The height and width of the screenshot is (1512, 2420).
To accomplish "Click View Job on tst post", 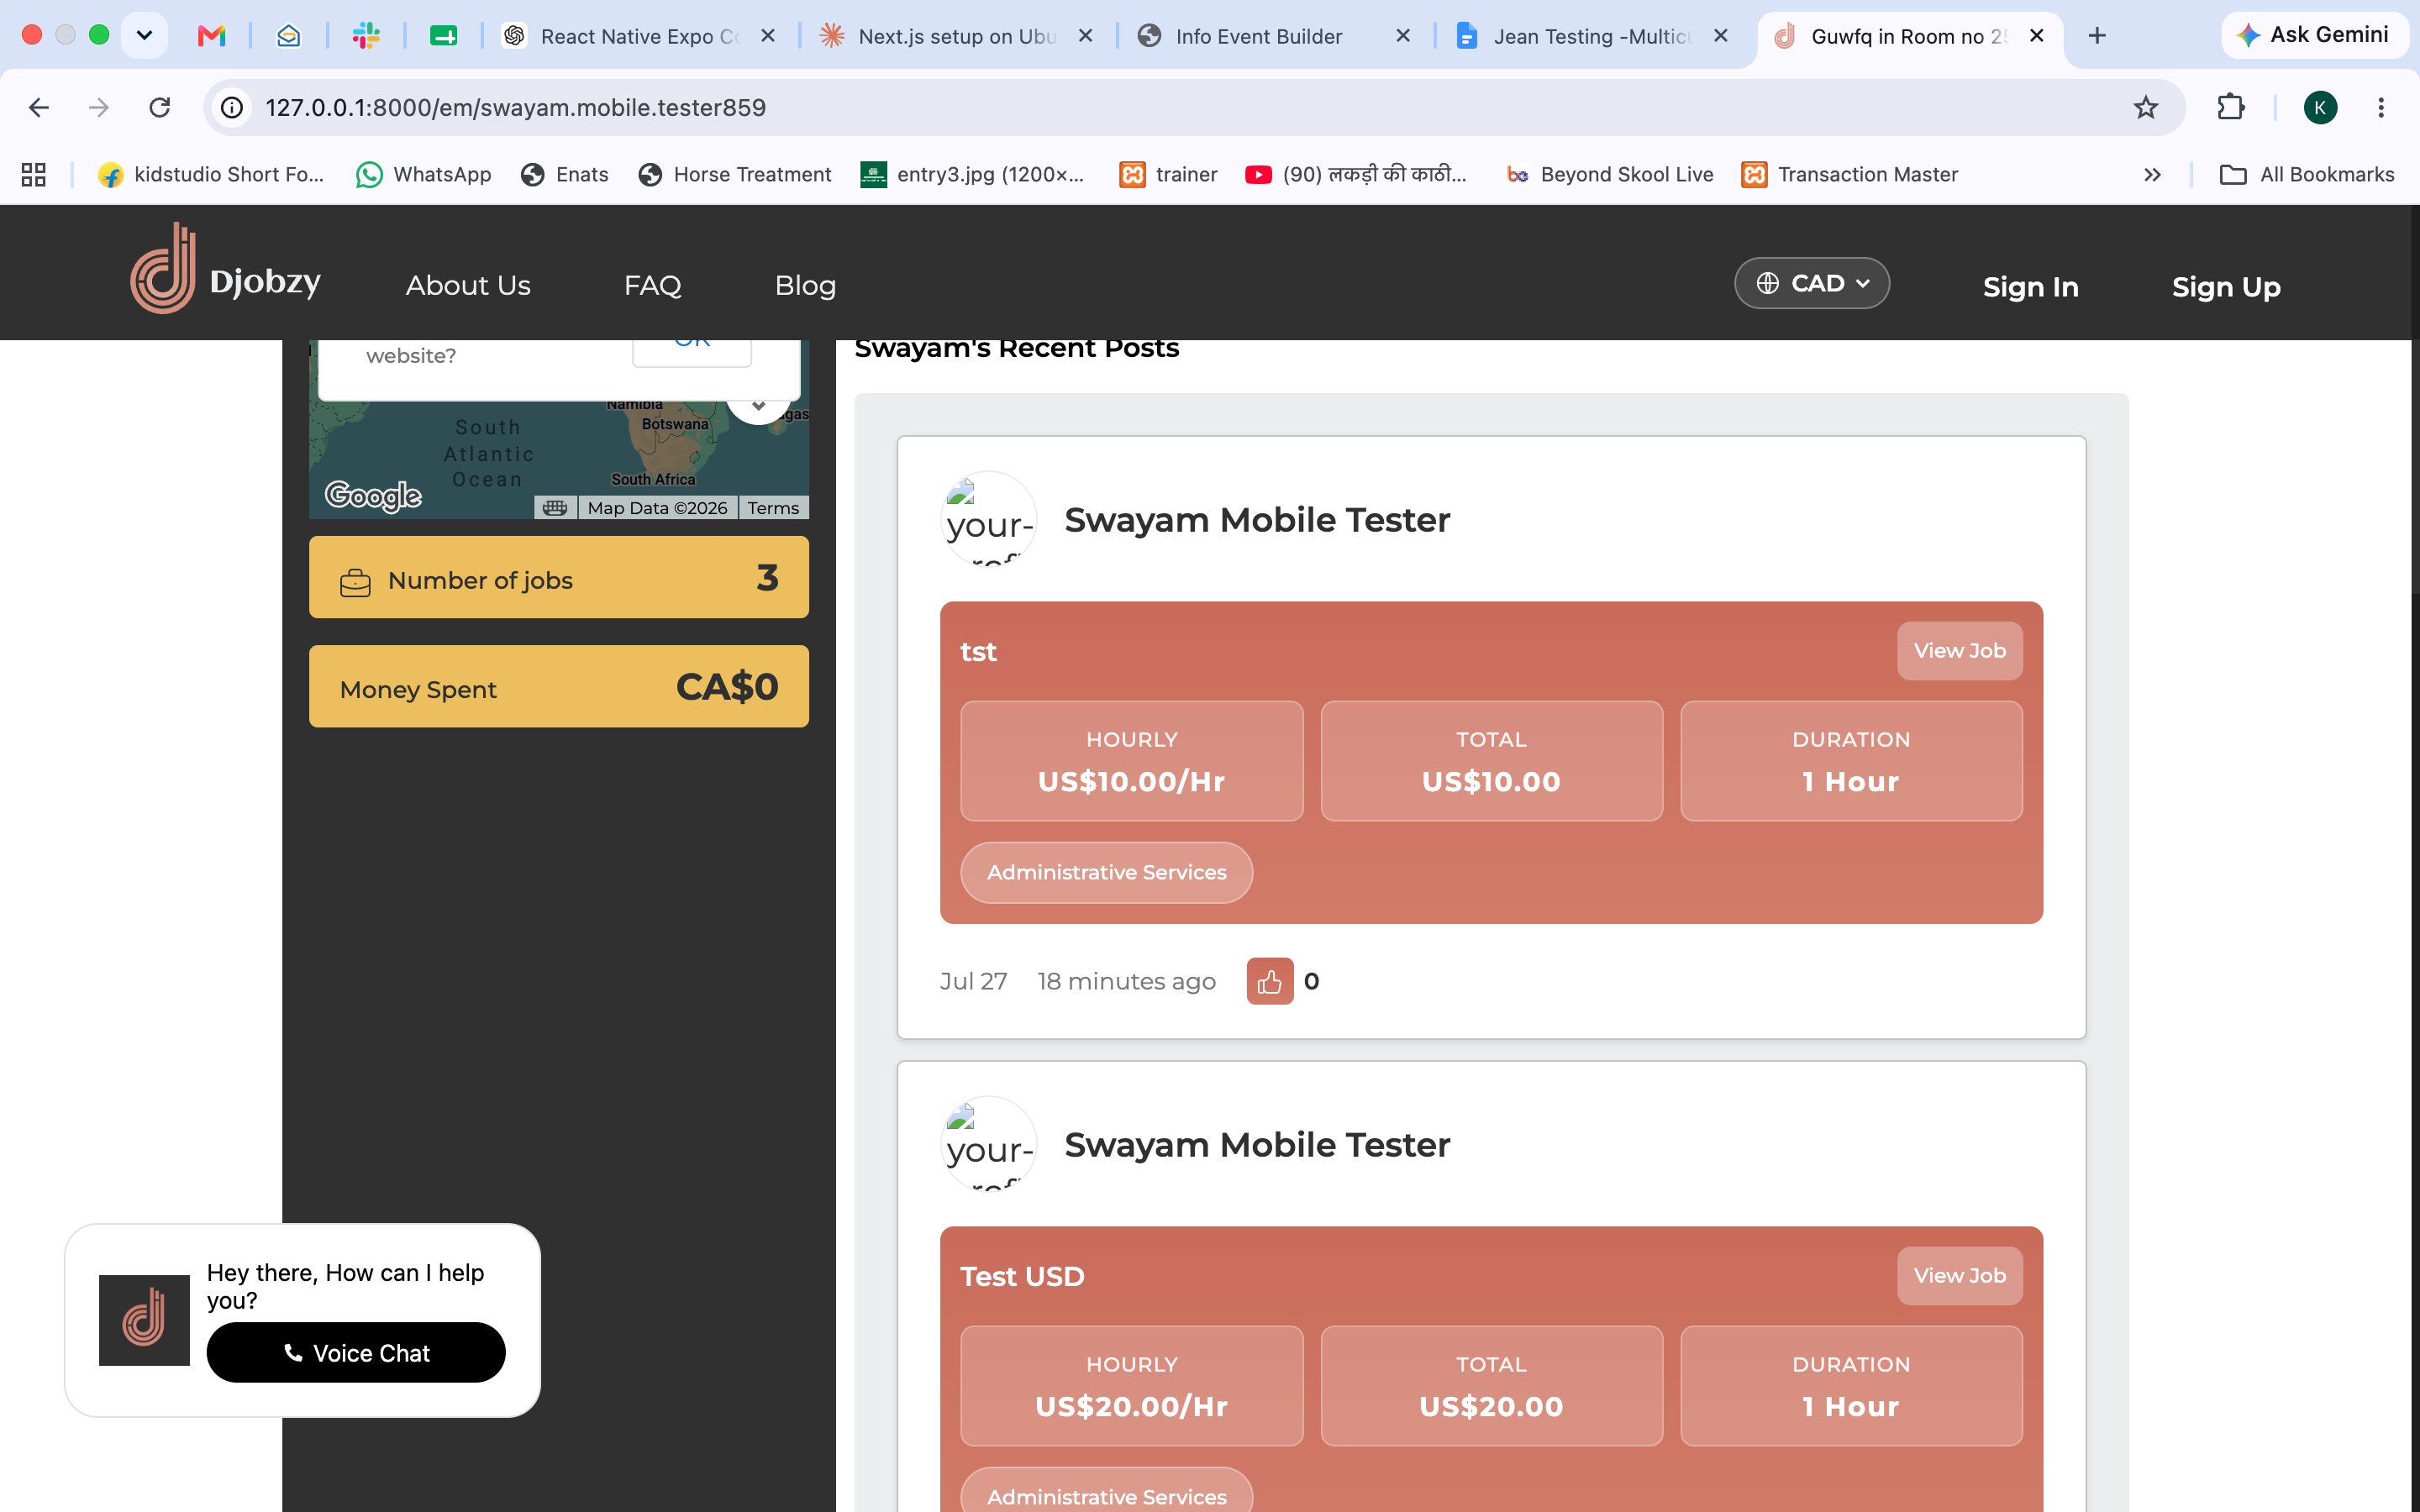I will coord(1959,651).
